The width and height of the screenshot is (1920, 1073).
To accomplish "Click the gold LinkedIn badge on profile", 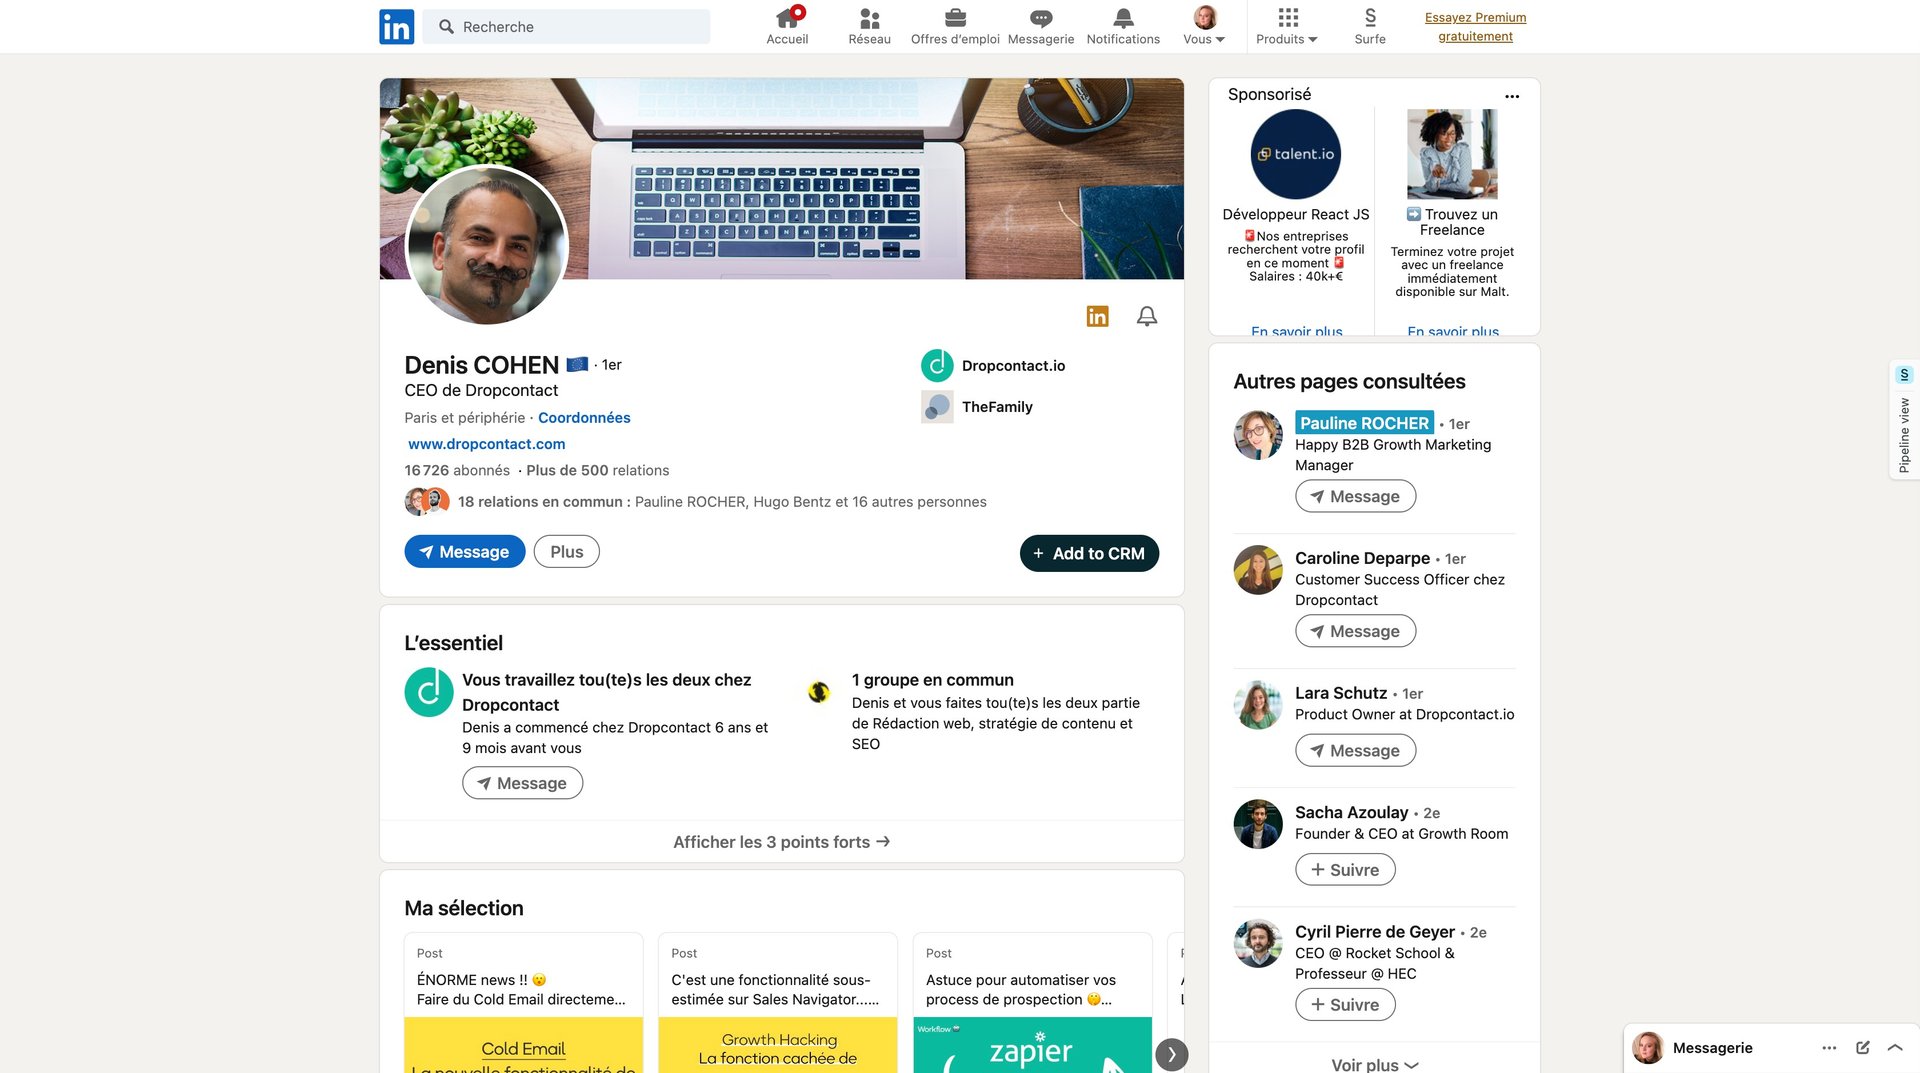I will pos(1097,316).
